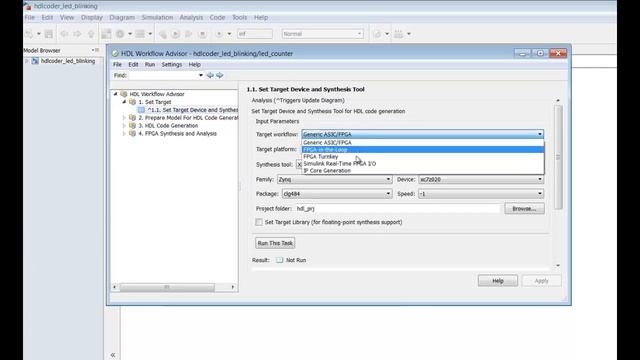Click the collapse chevrons at bottom left
This screenshot has height=360, width=640.
113,355
